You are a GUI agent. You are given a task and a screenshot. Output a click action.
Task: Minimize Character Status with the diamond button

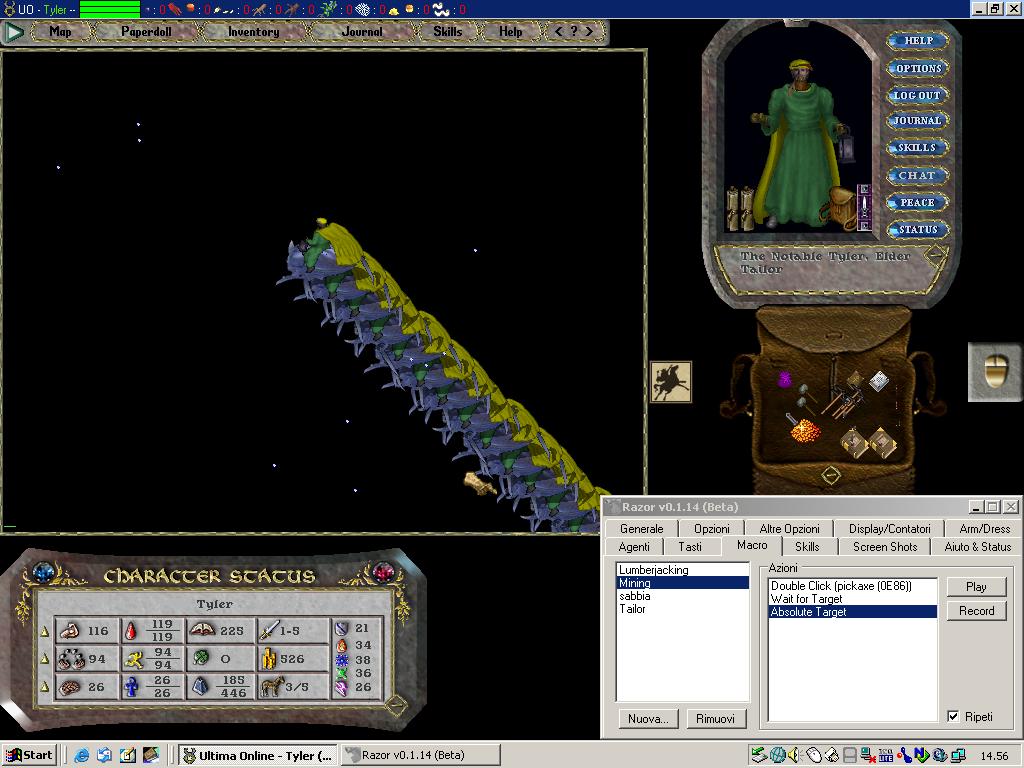point(396,705)
